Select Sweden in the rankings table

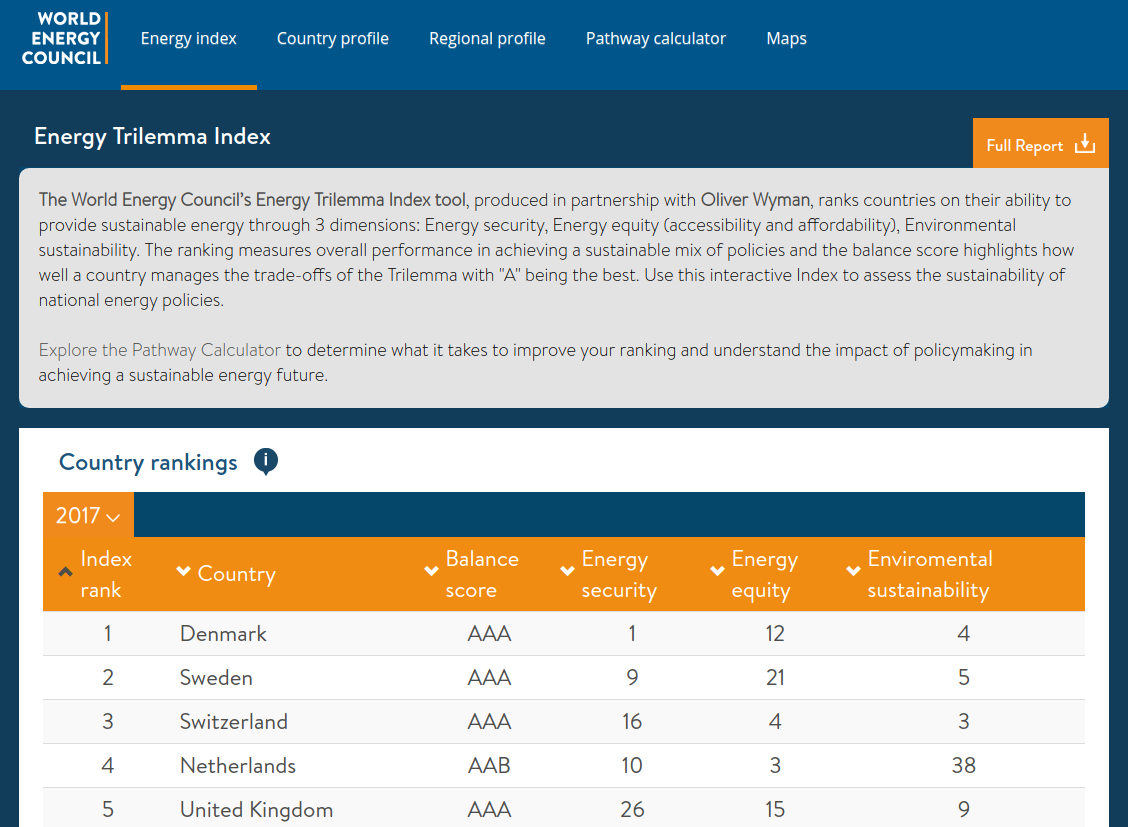(x=216, y=677)
